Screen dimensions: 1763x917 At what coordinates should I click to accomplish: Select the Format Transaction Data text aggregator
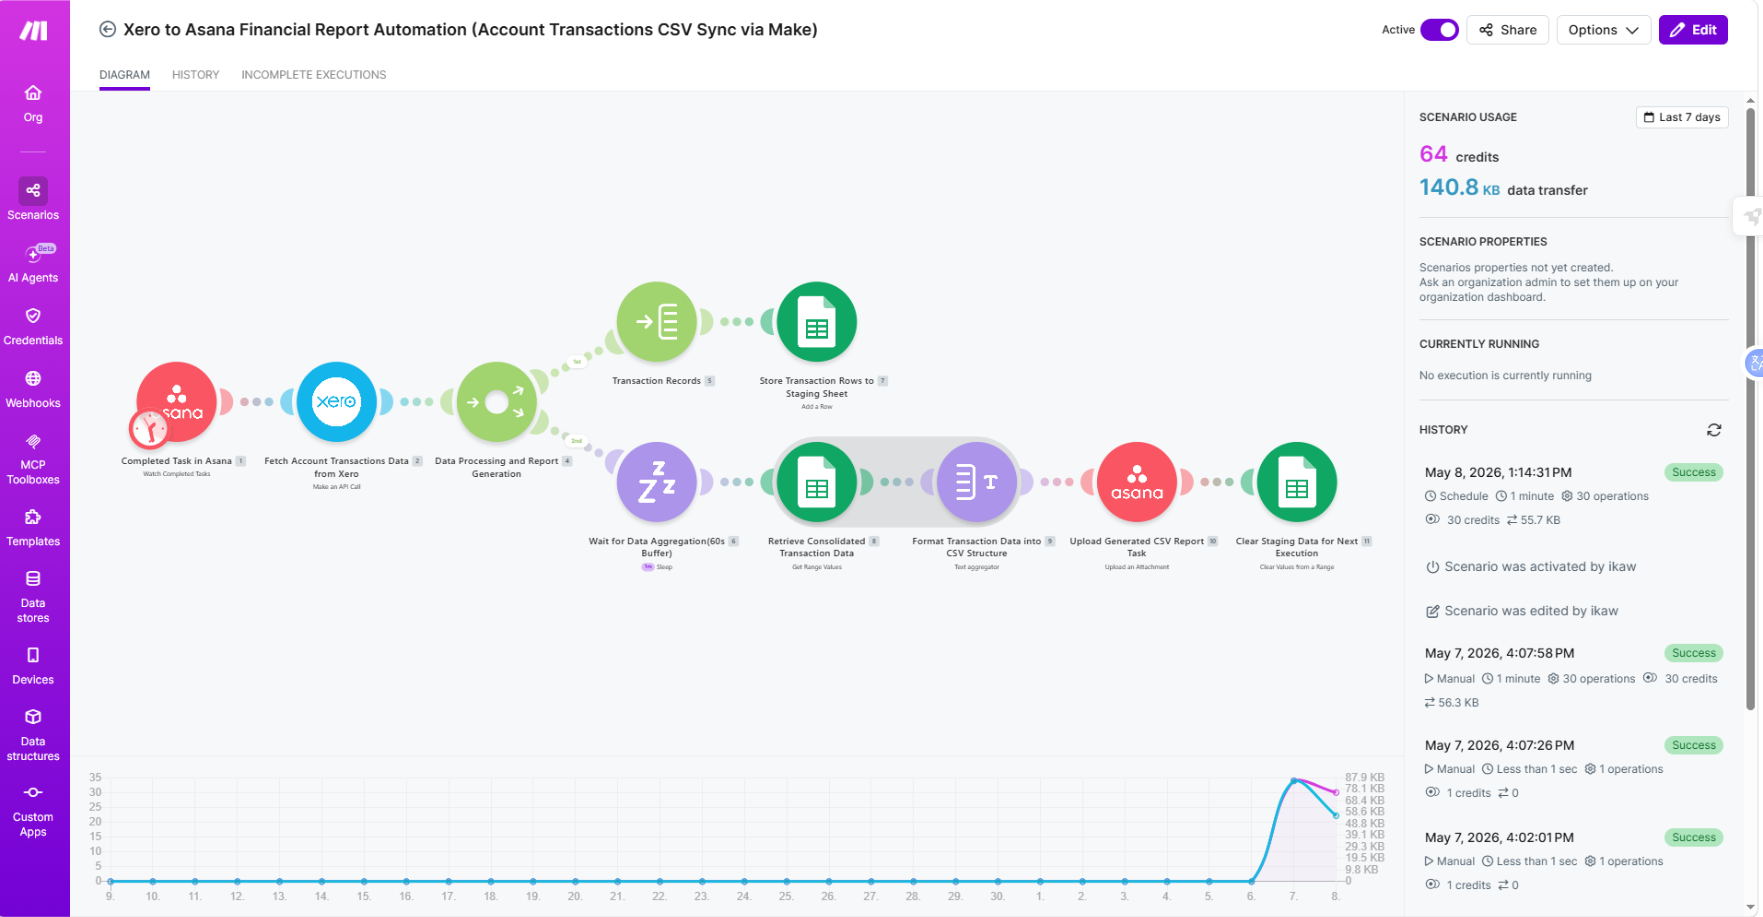977,482
